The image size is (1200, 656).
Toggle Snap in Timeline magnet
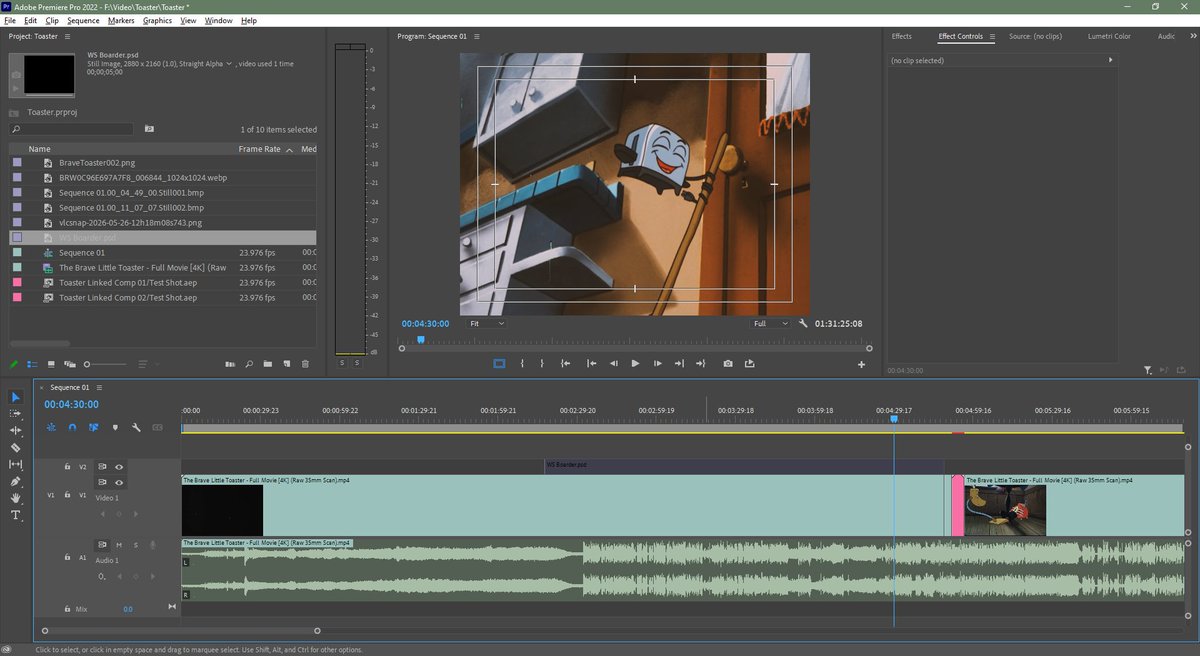click(72, 427)
